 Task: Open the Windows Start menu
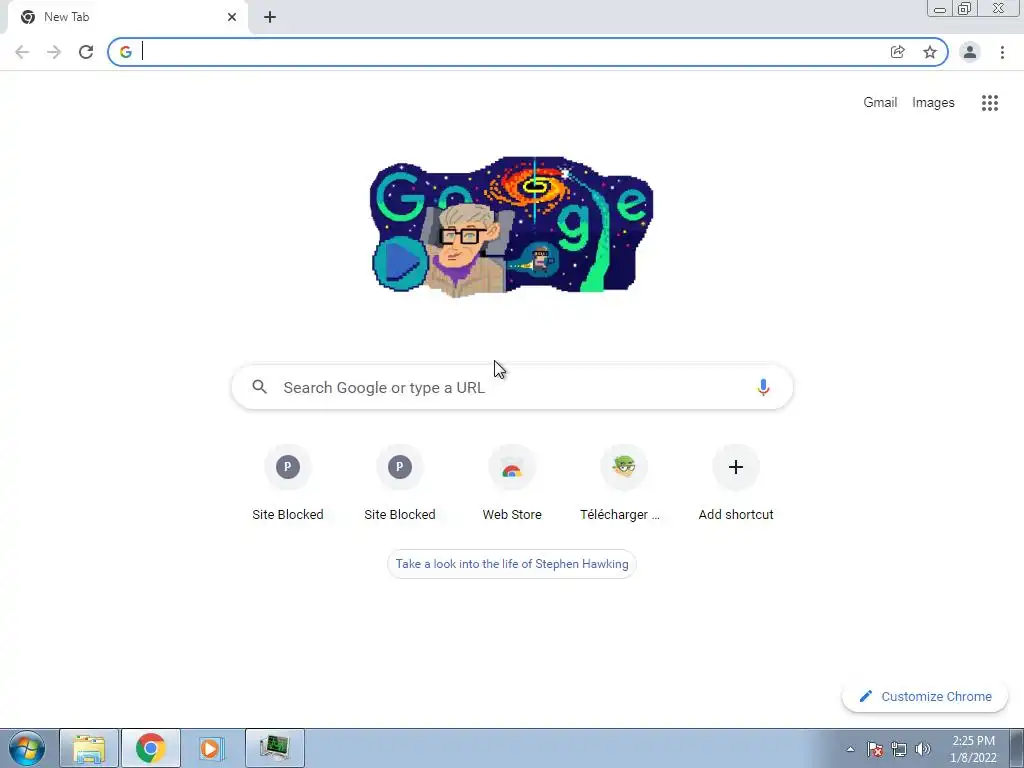pos(27,748)
